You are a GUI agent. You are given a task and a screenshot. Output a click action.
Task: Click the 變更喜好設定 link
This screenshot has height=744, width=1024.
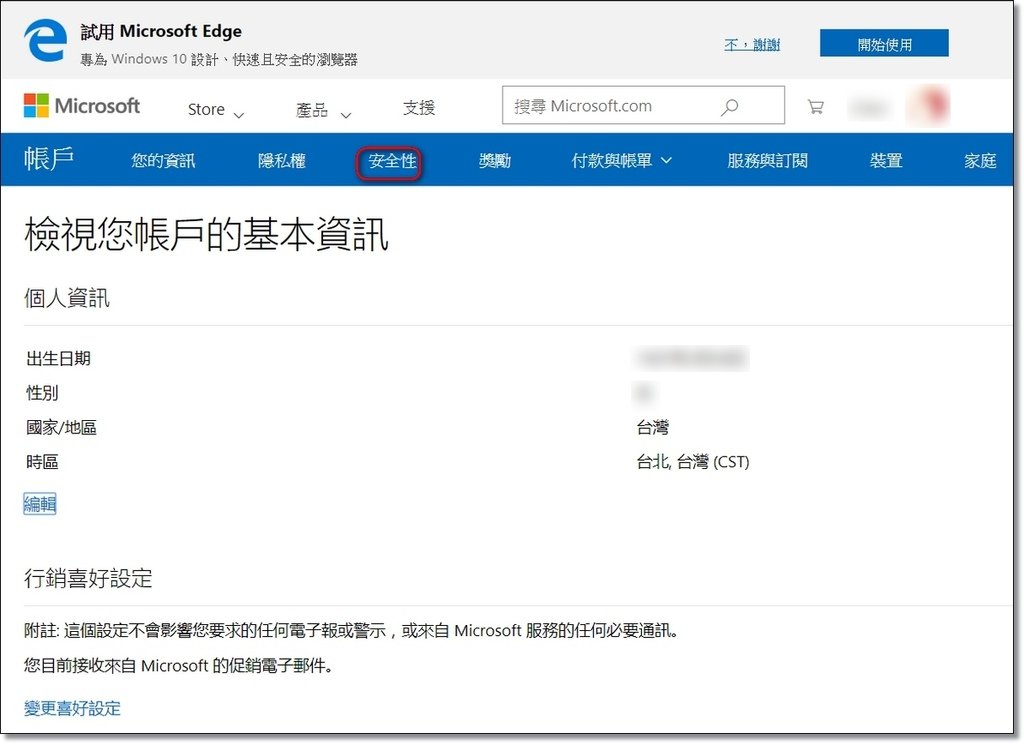coord(72,708)
